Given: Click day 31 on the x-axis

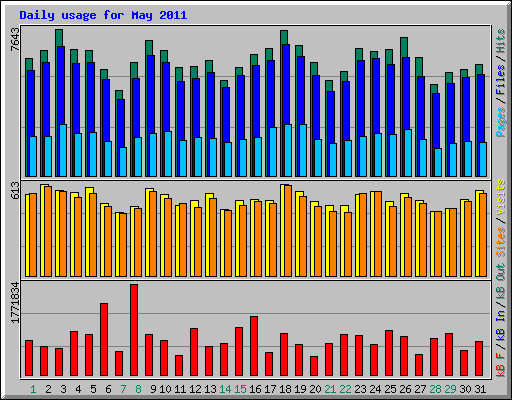Looking at the screenshot, I should pyautogui.click(x=480, y=389).
